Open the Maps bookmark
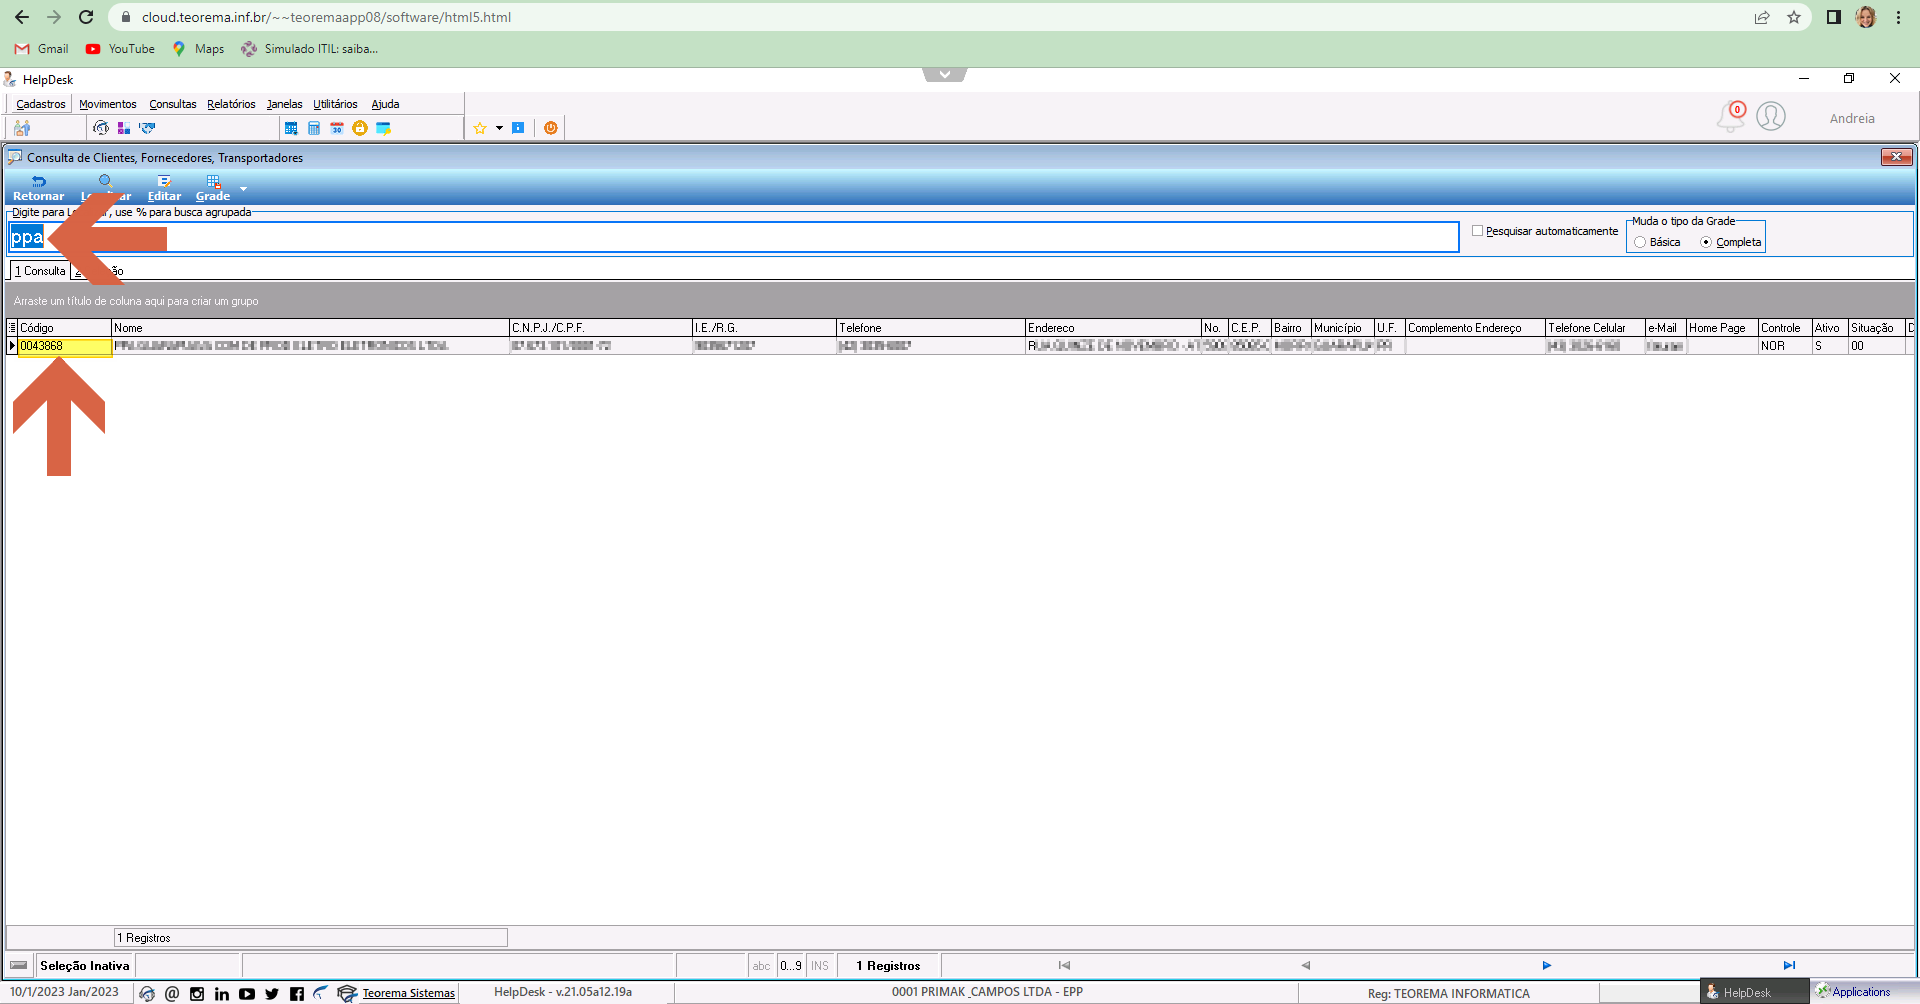 tap(199, 49)
